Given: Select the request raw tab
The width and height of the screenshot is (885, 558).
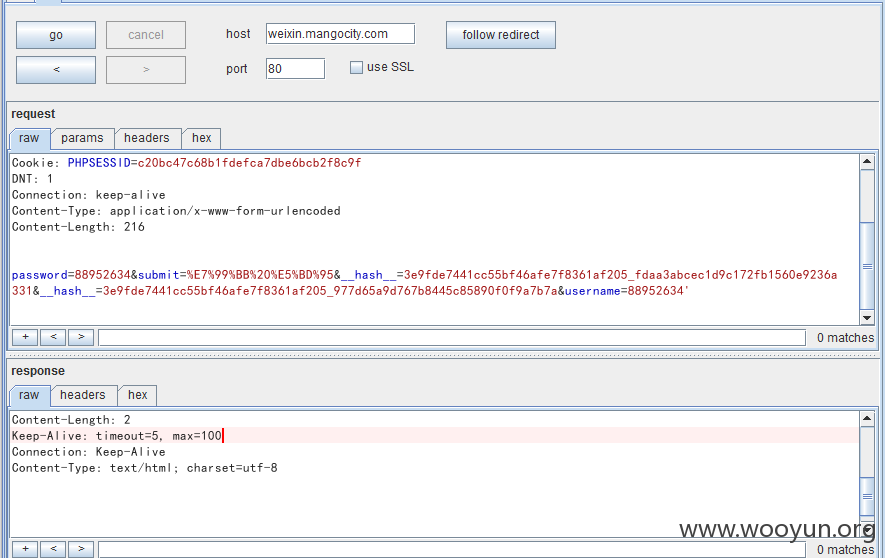Looking at the screenshot, I should 29,138.
